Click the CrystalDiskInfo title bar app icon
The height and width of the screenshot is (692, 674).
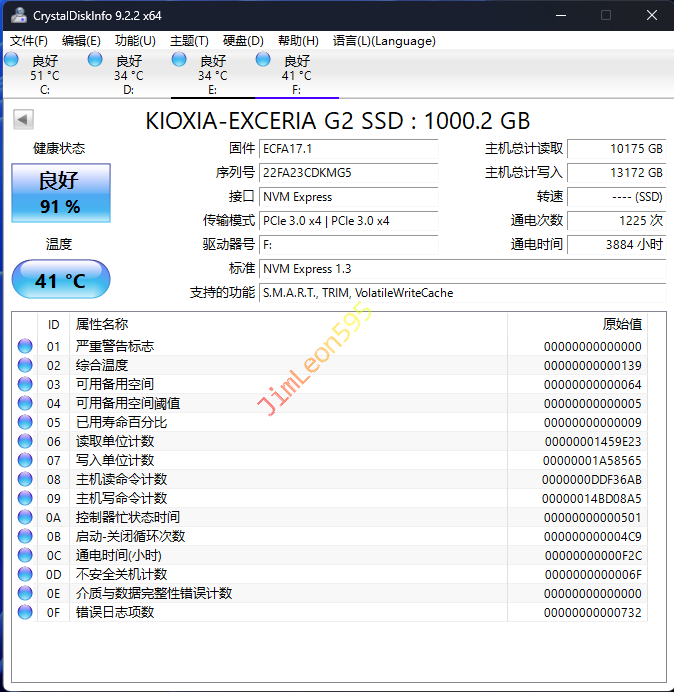tap(18, 16)
